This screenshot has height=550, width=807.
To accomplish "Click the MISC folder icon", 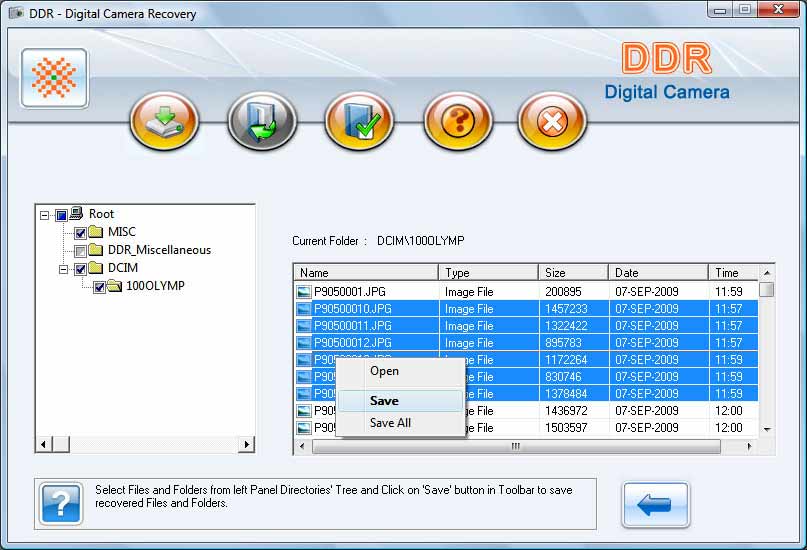I will point(96,232).
